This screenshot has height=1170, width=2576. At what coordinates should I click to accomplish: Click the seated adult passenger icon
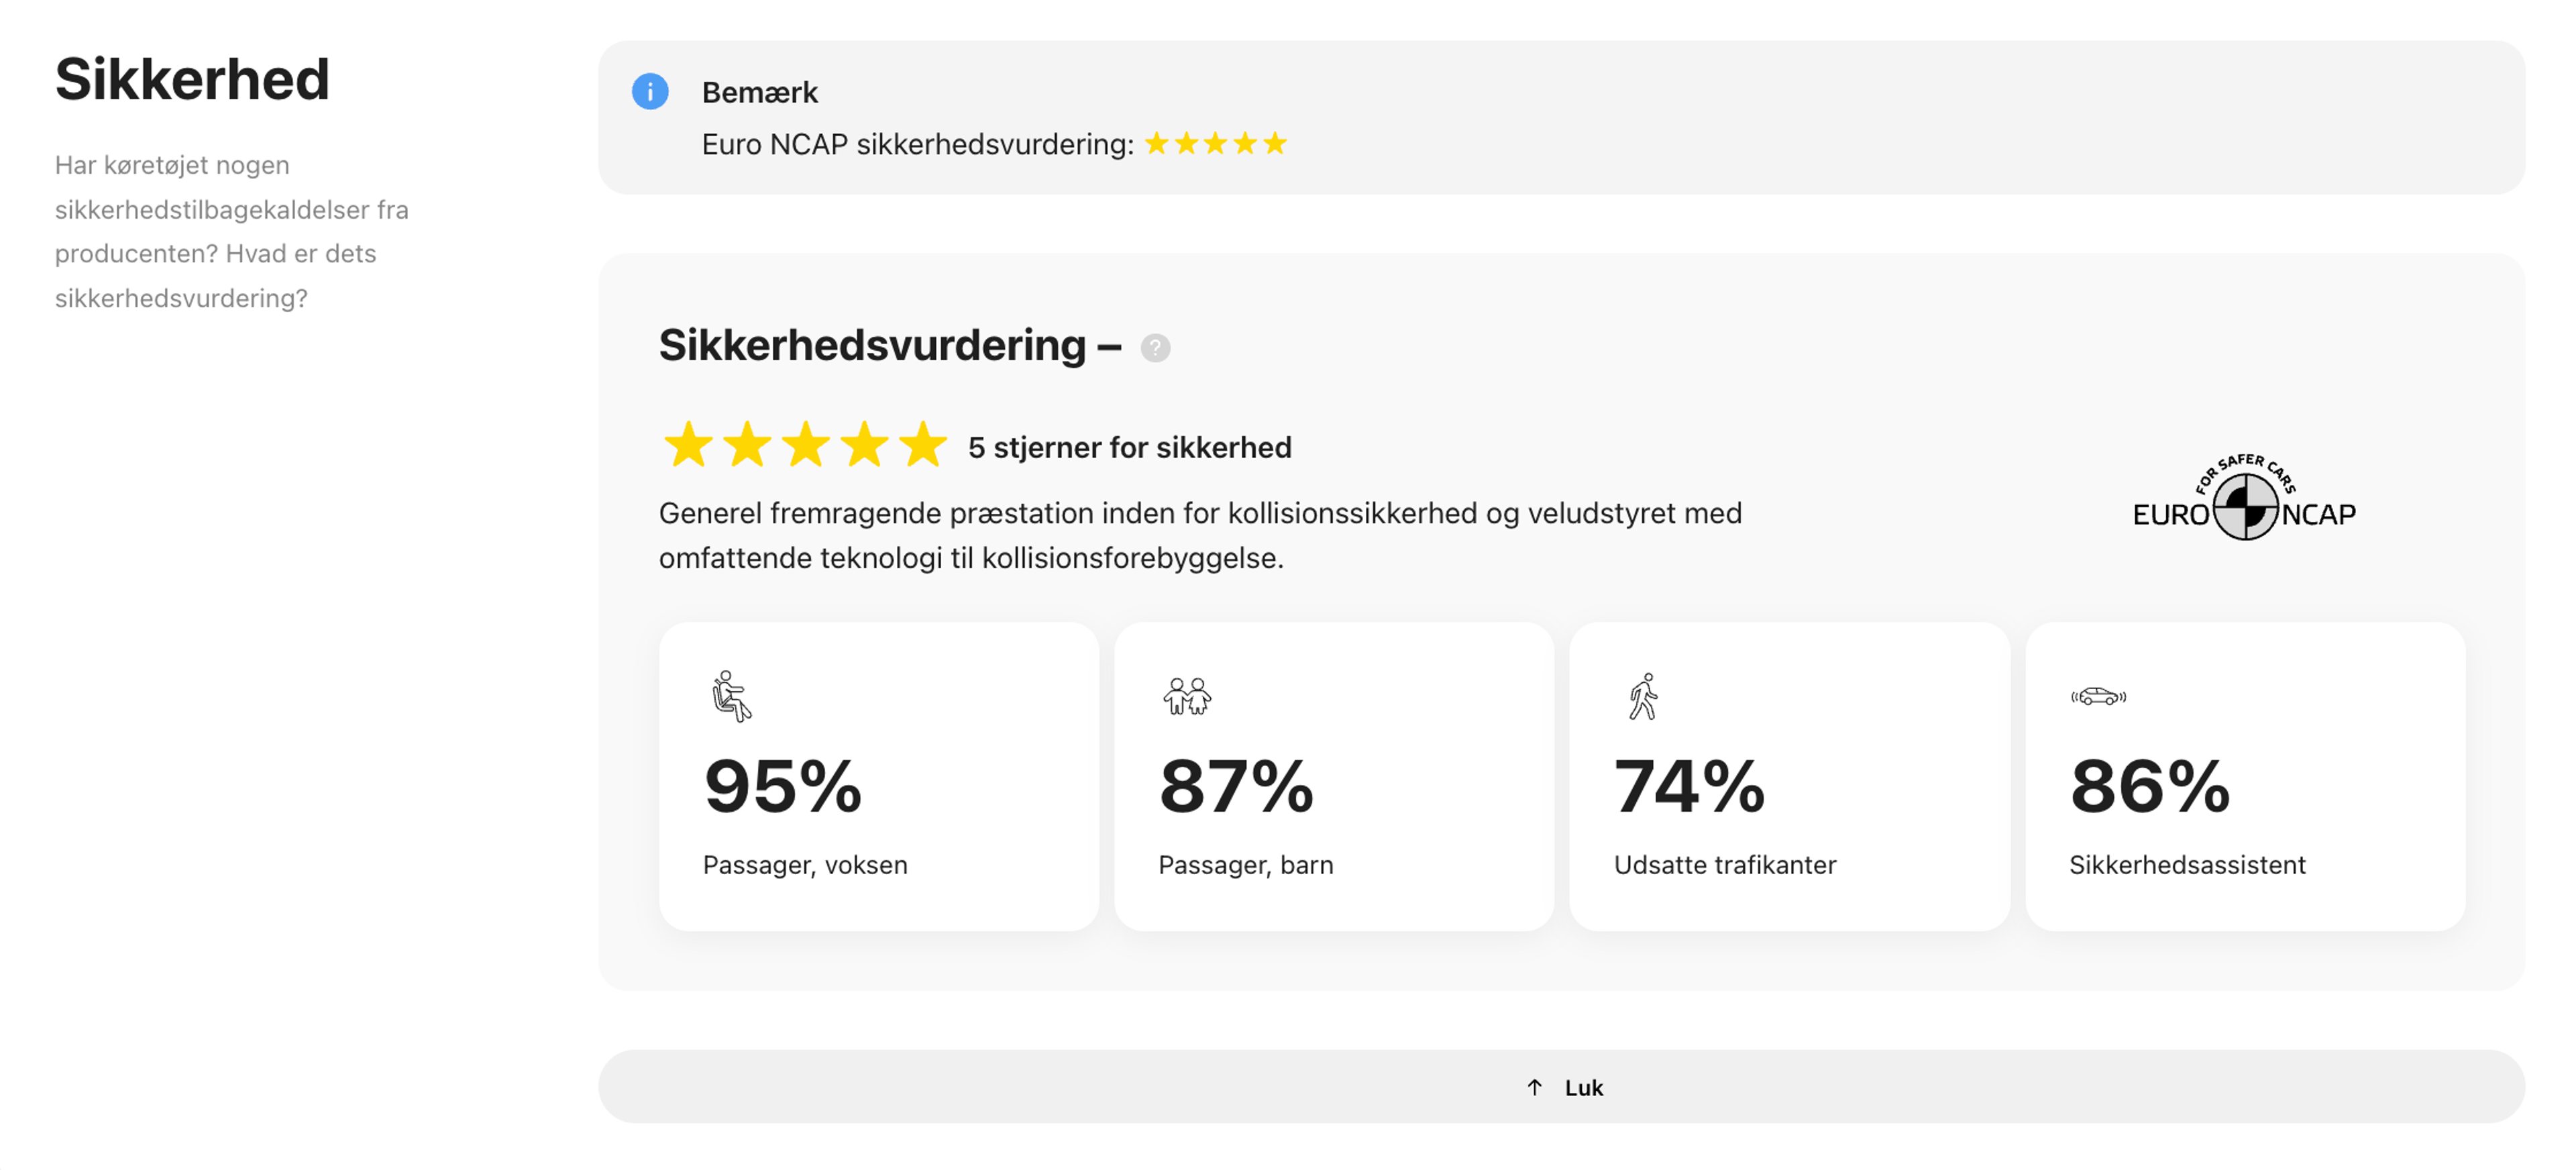pyautogui.click(x=731, y=696)
